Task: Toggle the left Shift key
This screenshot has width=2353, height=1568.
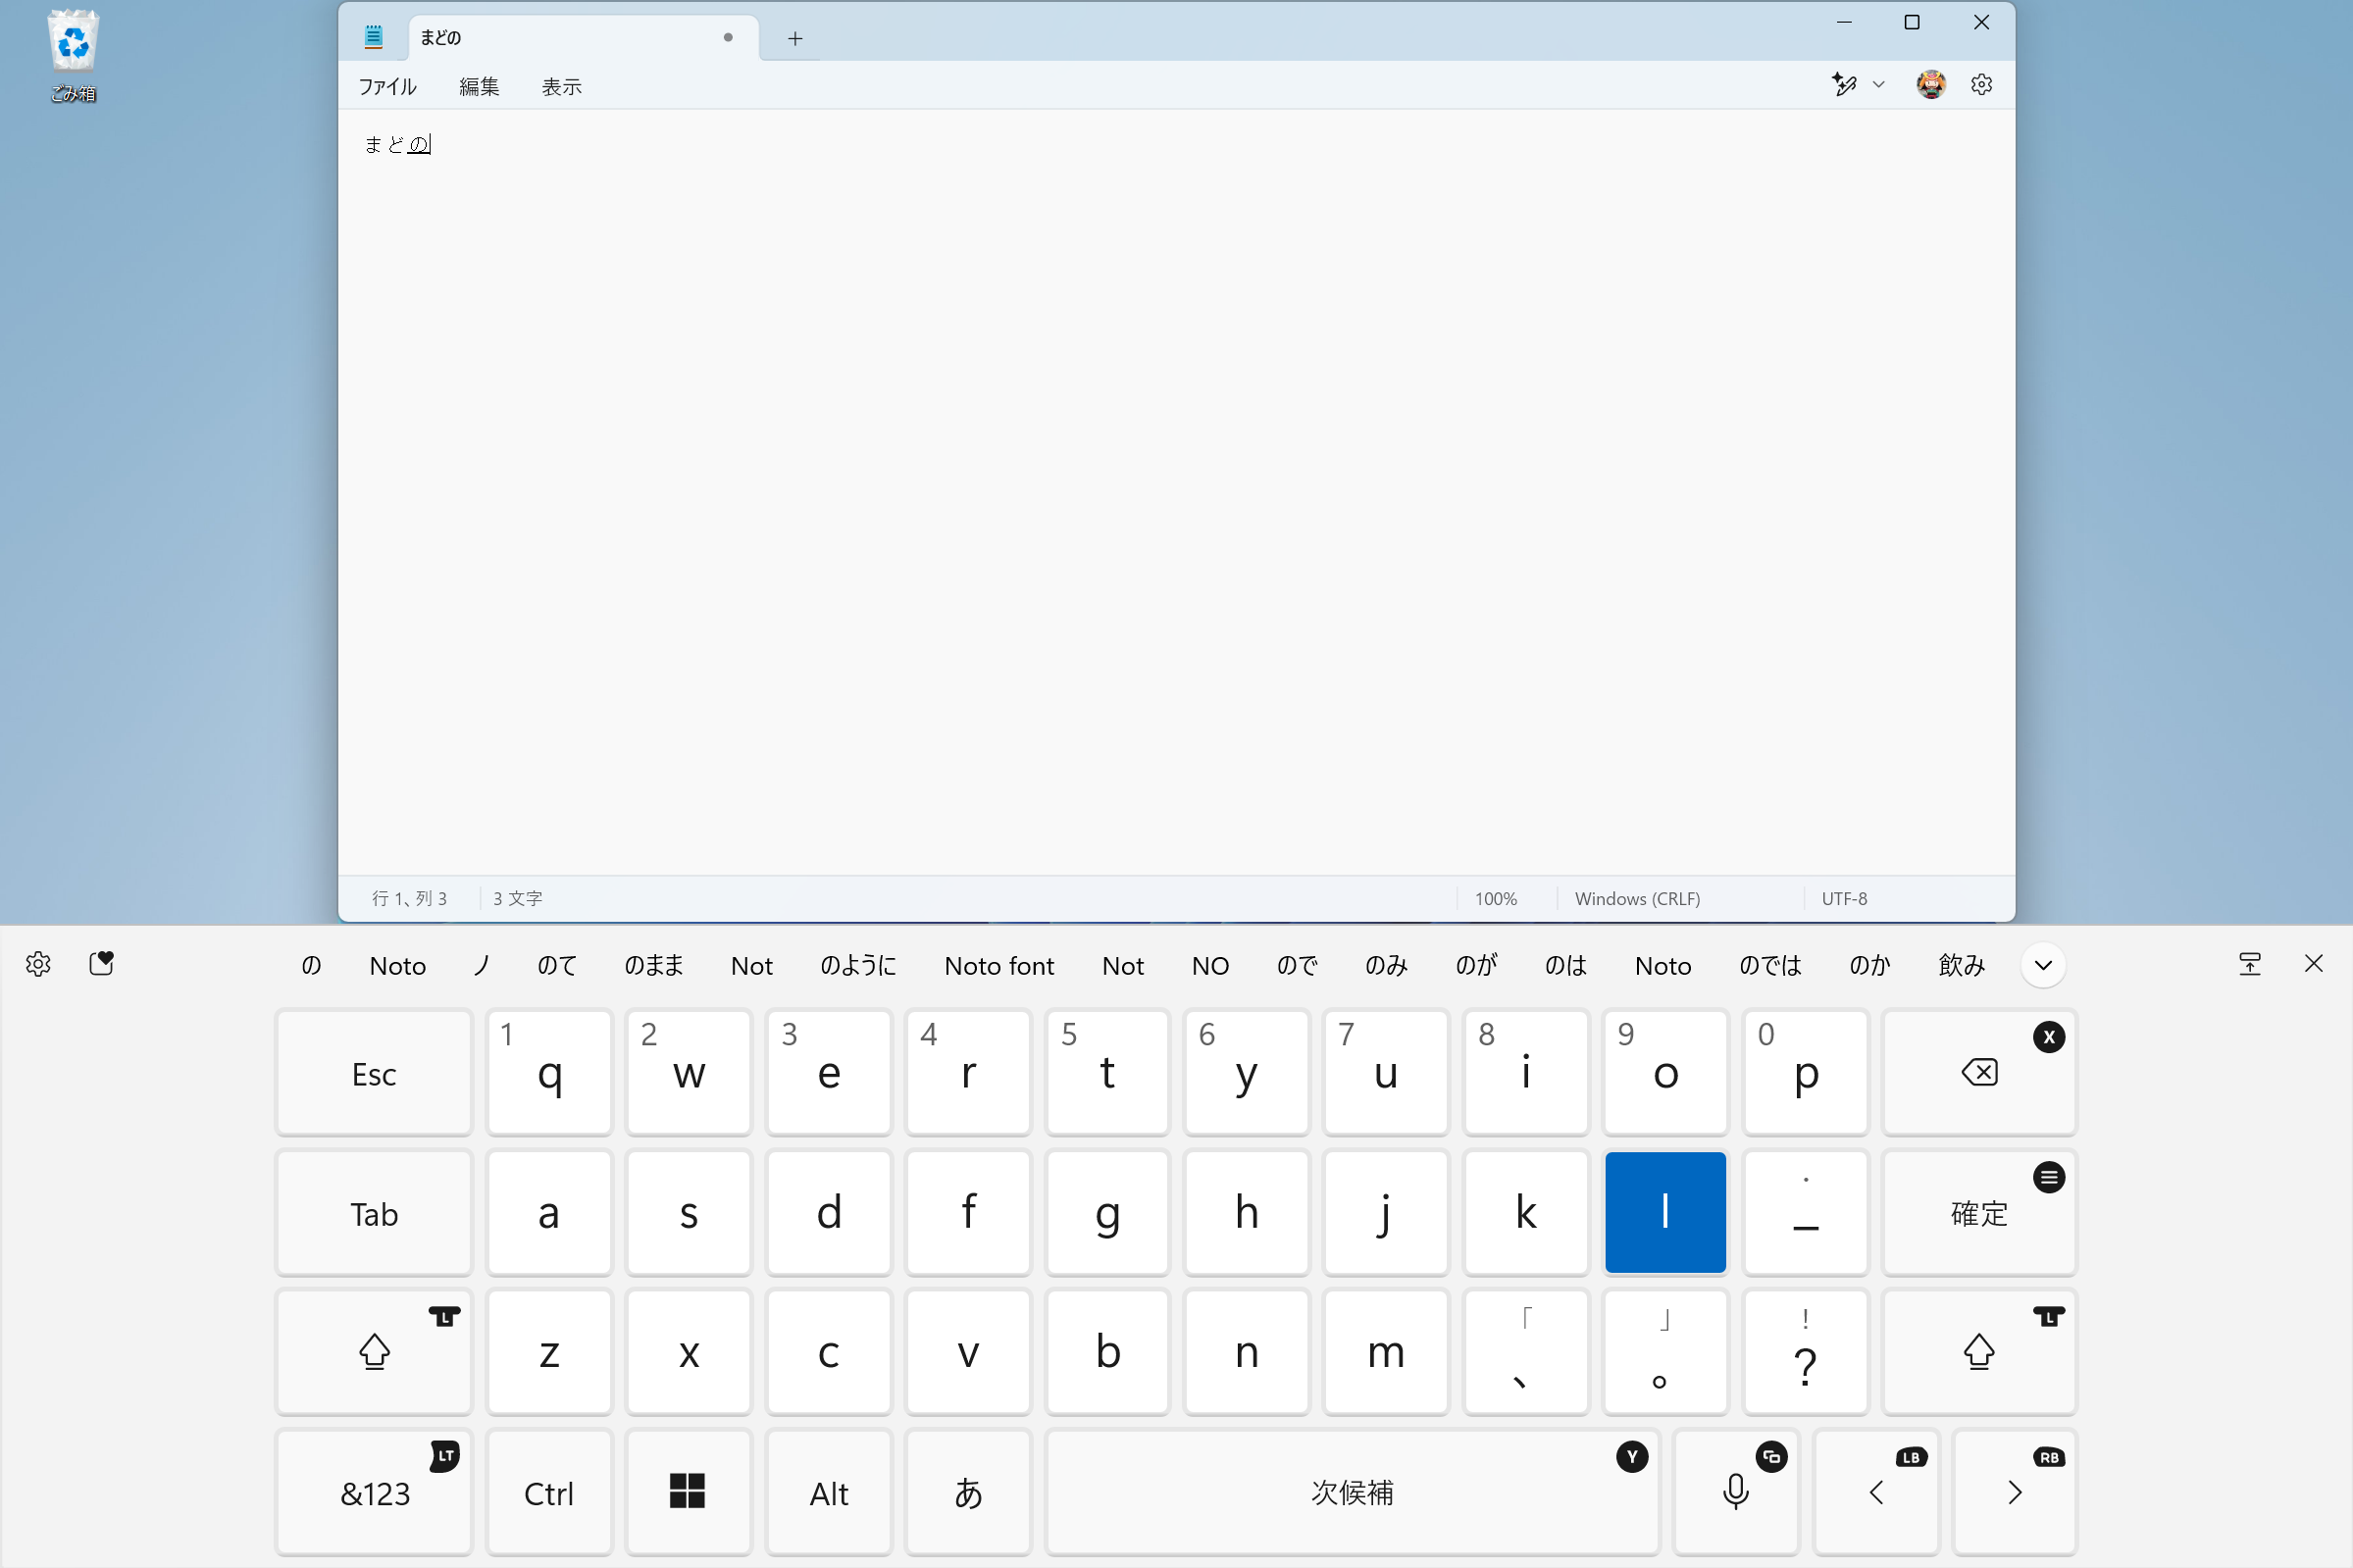Action: click(x=374, y=1352)
